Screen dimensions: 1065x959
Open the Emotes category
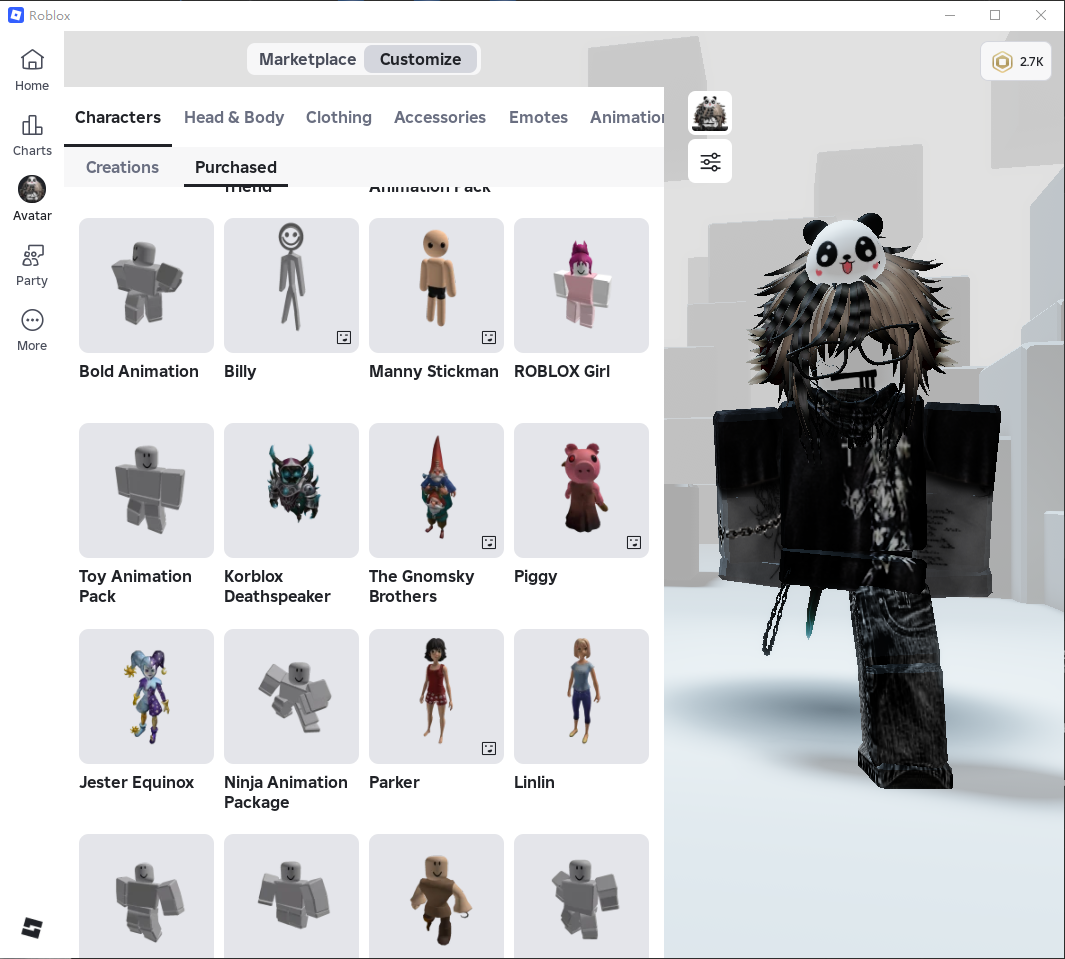tap(538, 117)
